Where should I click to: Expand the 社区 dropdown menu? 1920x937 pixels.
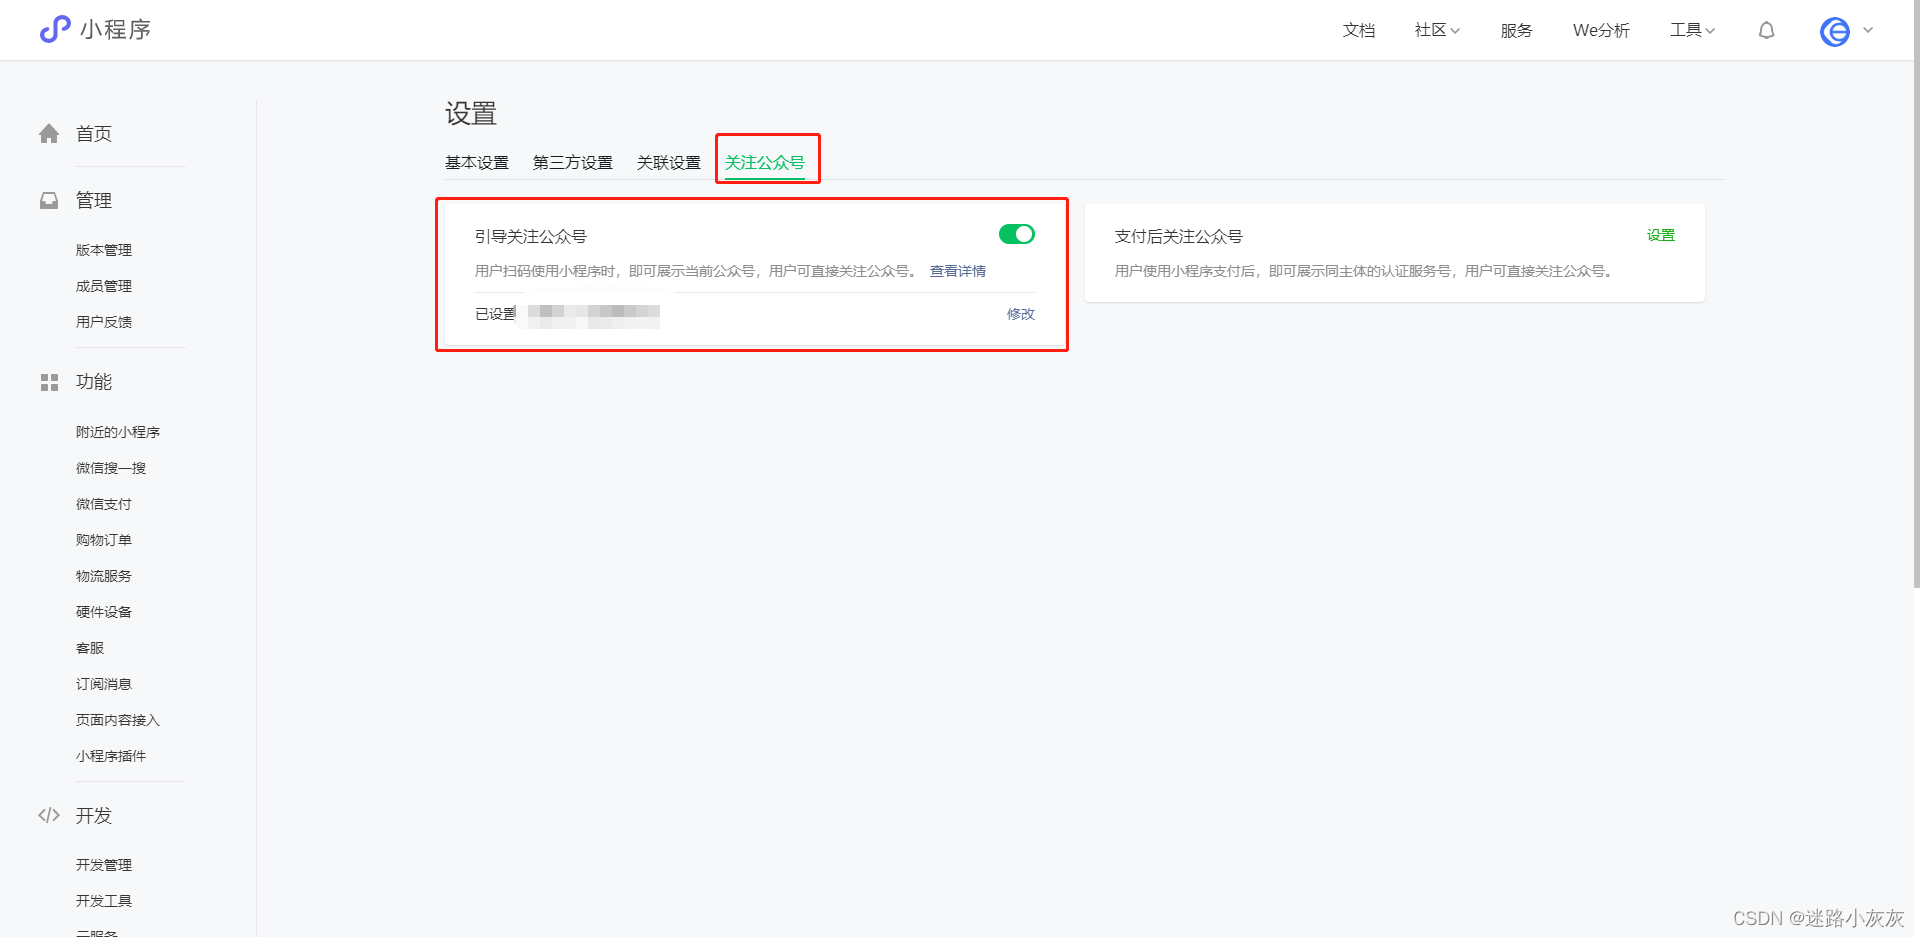point(1437,30)
